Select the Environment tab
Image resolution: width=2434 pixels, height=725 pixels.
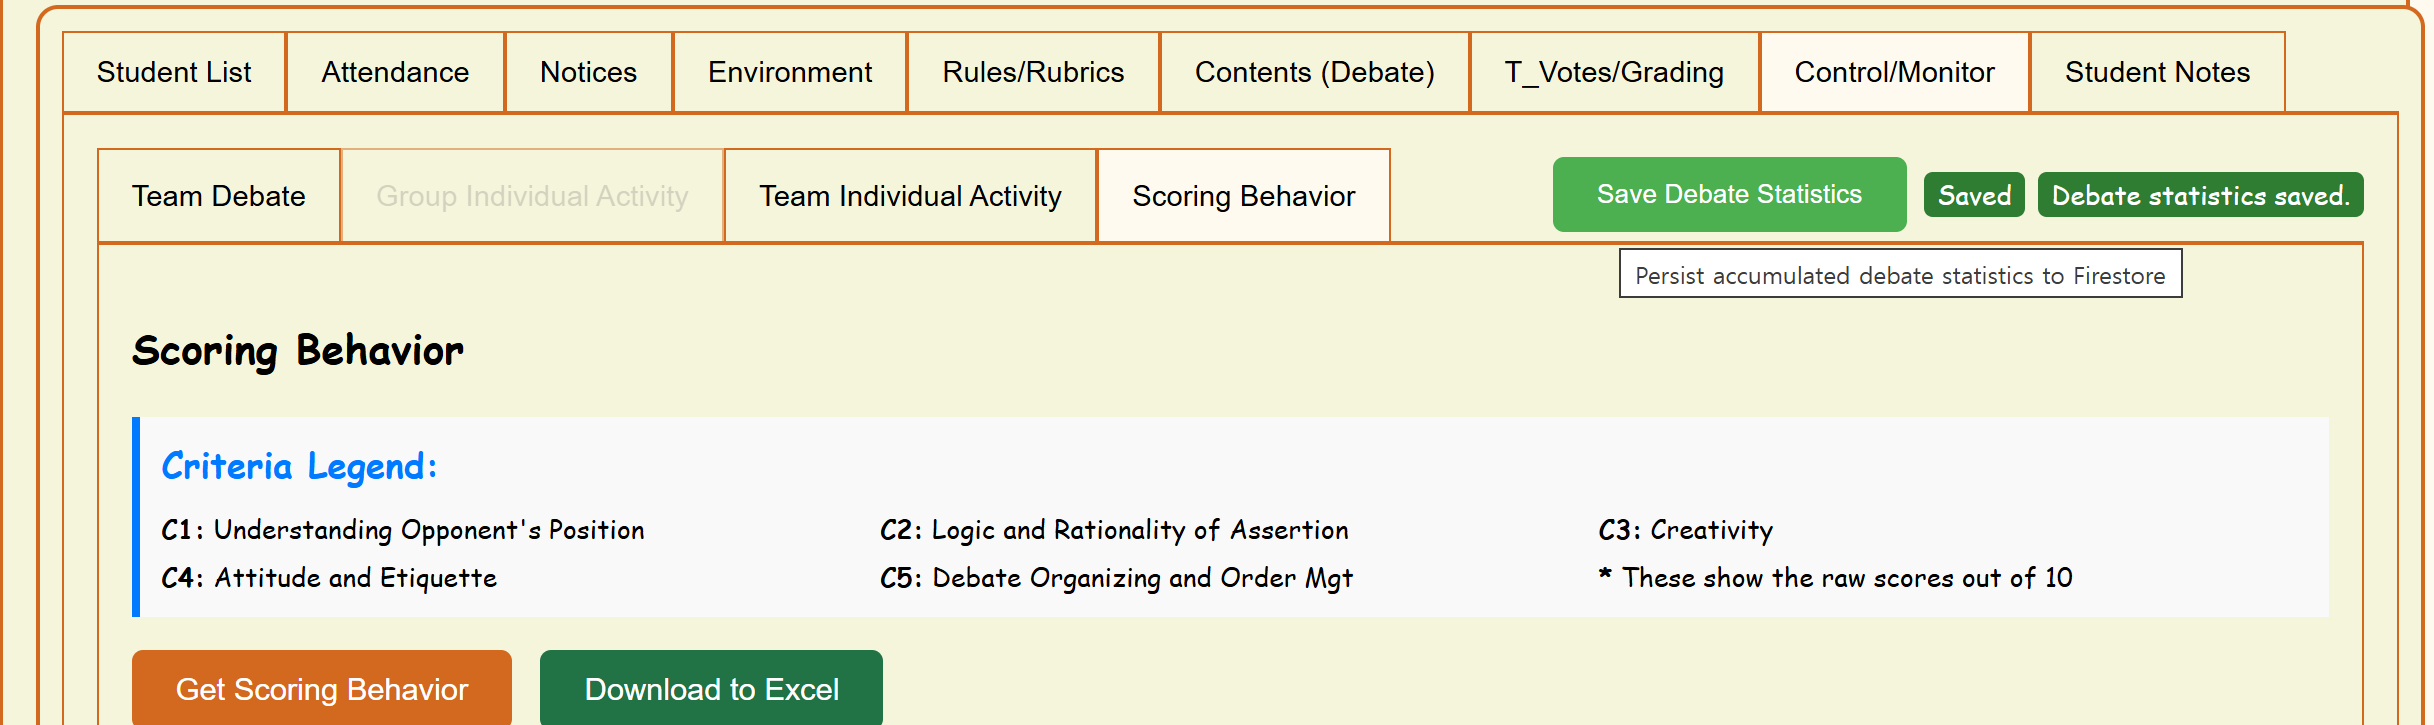790,72
